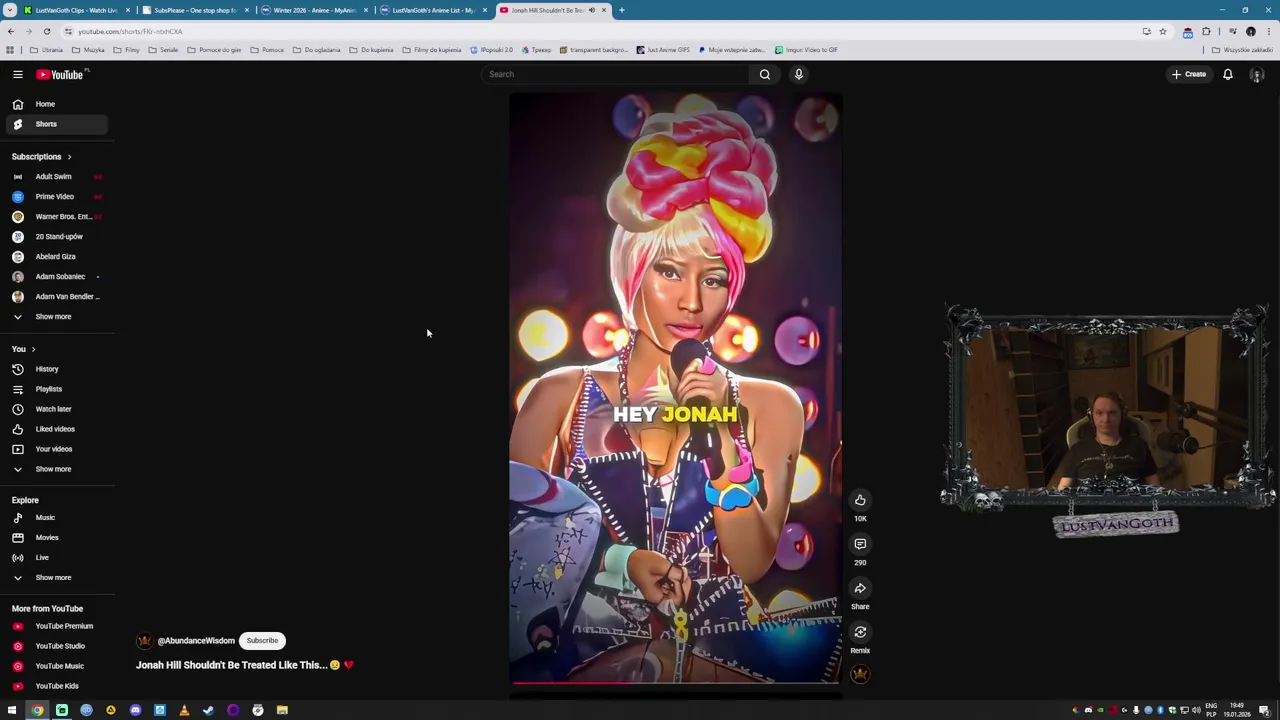1280x720 pixels.
Task: Share this Short
Action: click(860, 588)
